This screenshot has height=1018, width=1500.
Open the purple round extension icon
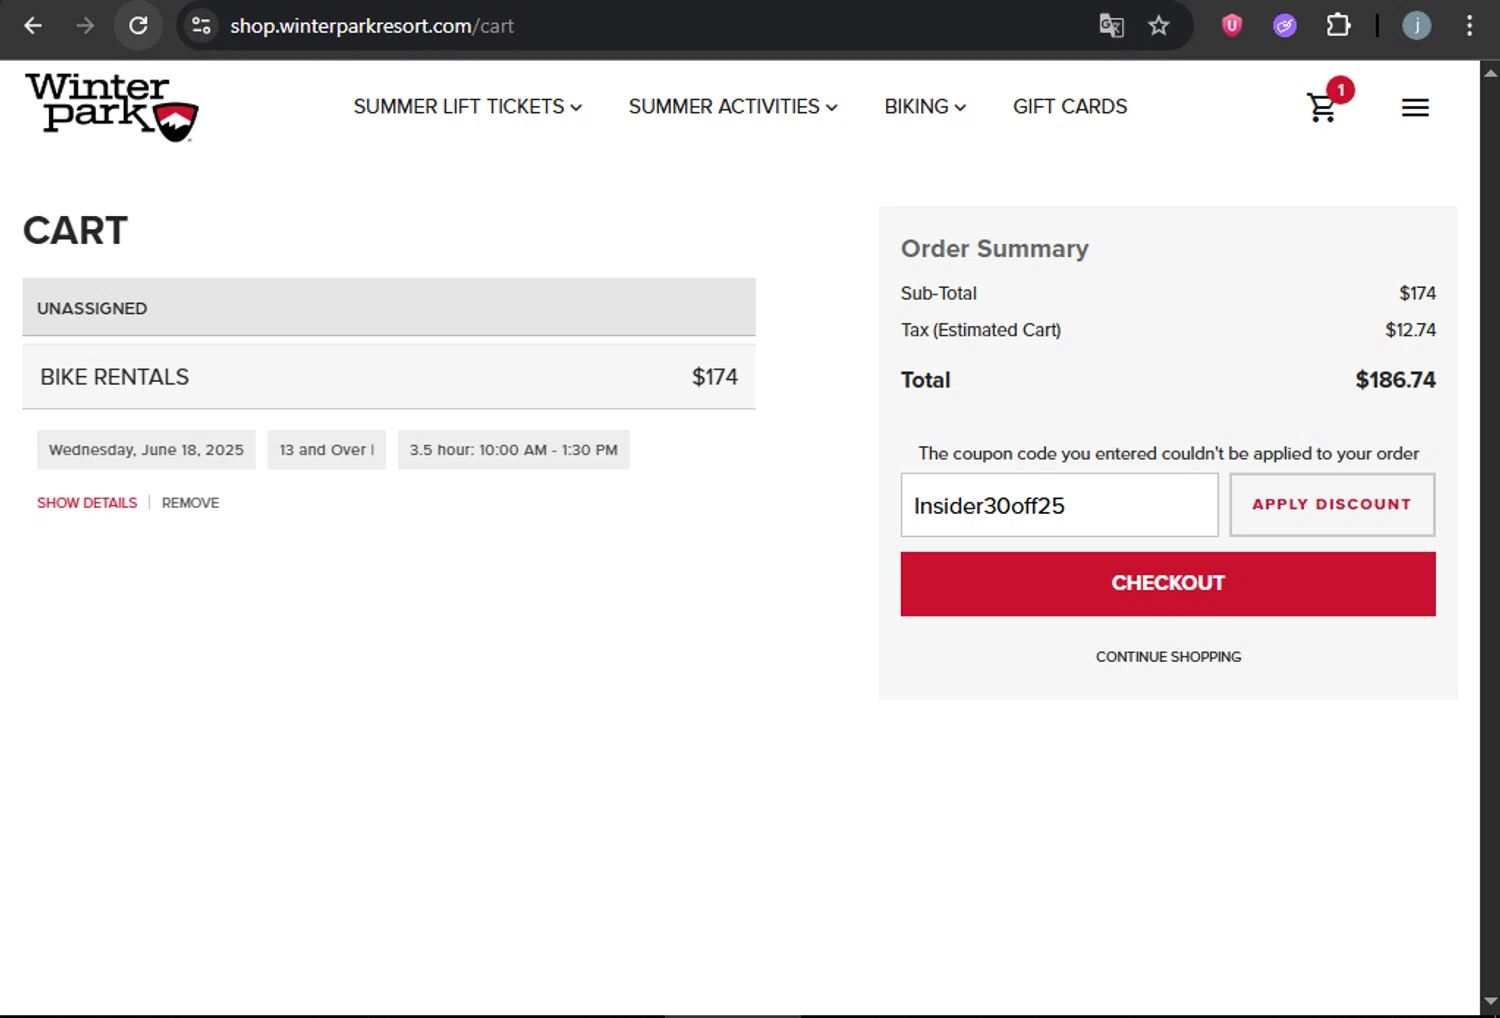click(x=1285, y=26)
